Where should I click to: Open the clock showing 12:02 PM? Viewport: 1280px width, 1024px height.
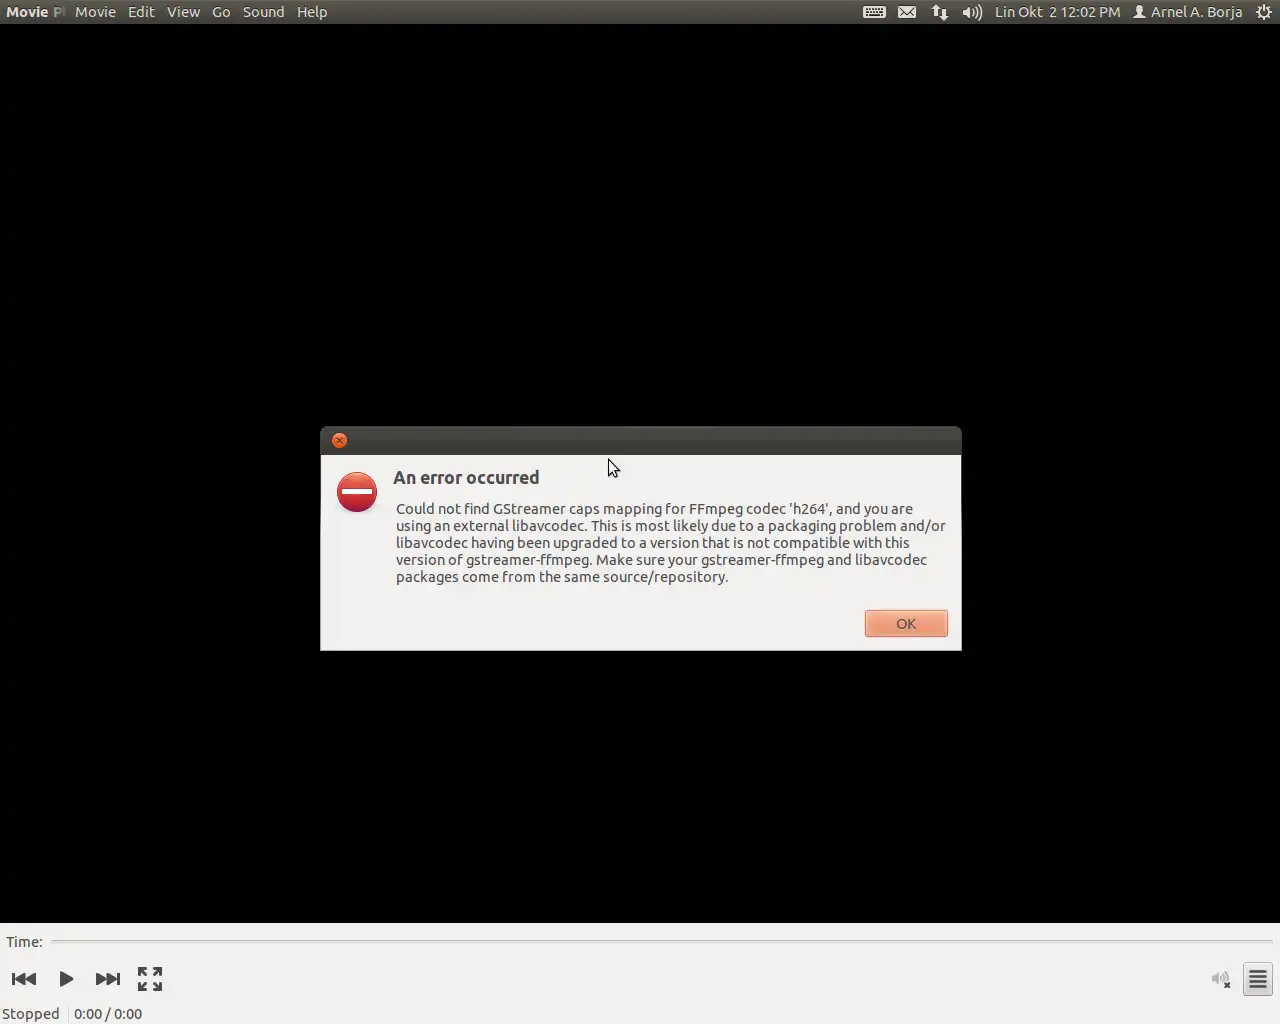coord(1058,12)
